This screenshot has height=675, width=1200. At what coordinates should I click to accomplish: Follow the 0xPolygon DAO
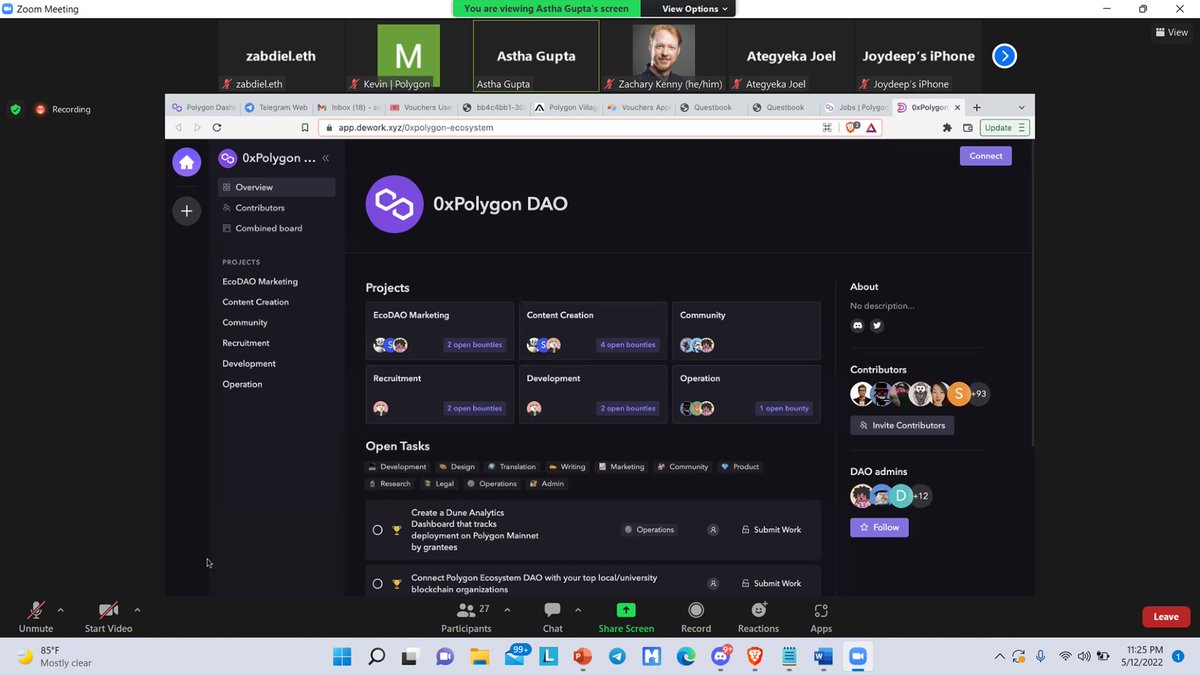pos(879,527)
